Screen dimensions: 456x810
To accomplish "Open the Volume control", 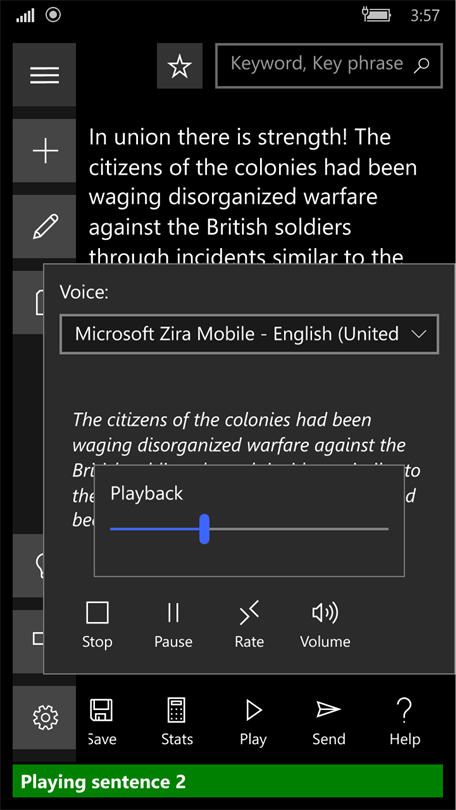I will pyautogui.click(x=325, y=625).
